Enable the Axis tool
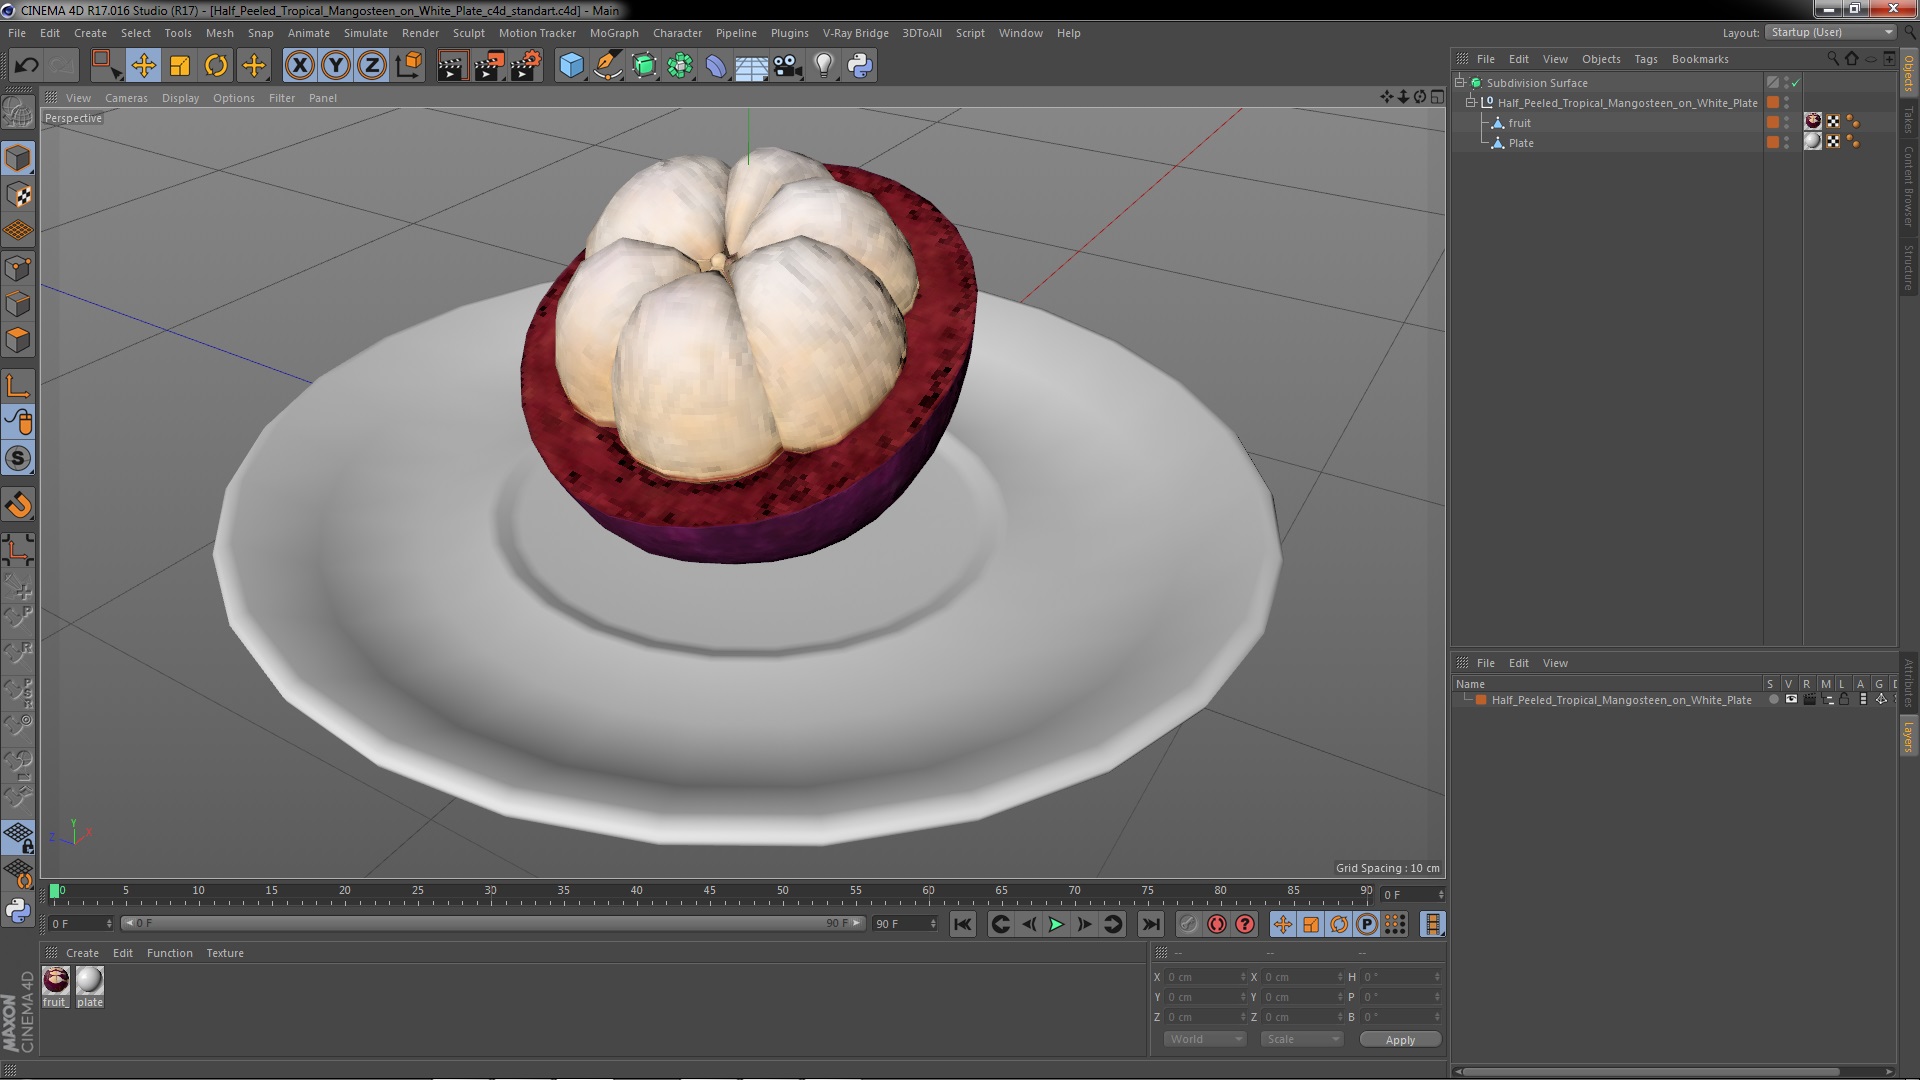Viewport: 1920px width, 1080px height. [18, 386]
